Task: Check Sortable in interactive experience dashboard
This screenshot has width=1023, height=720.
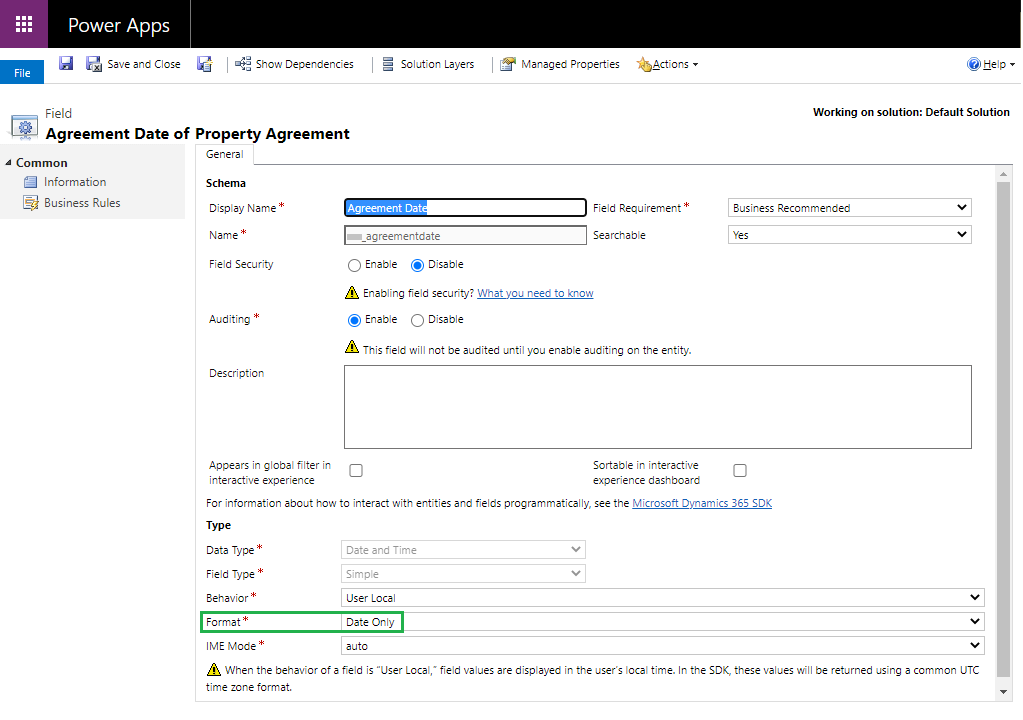Action: click(x=740, y=470)
